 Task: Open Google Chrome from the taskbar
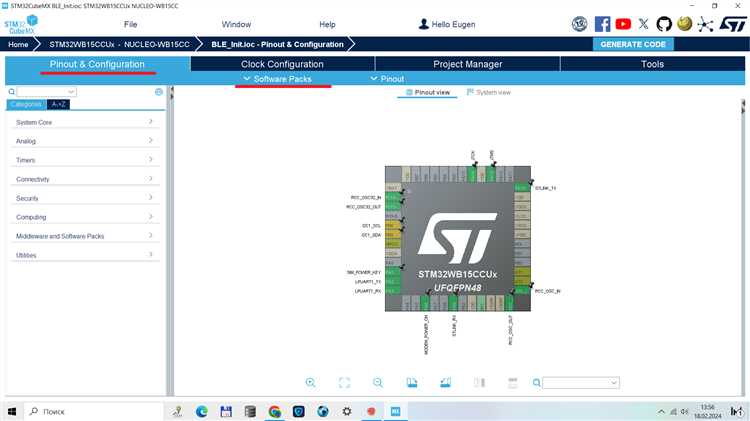coord(275,411)
